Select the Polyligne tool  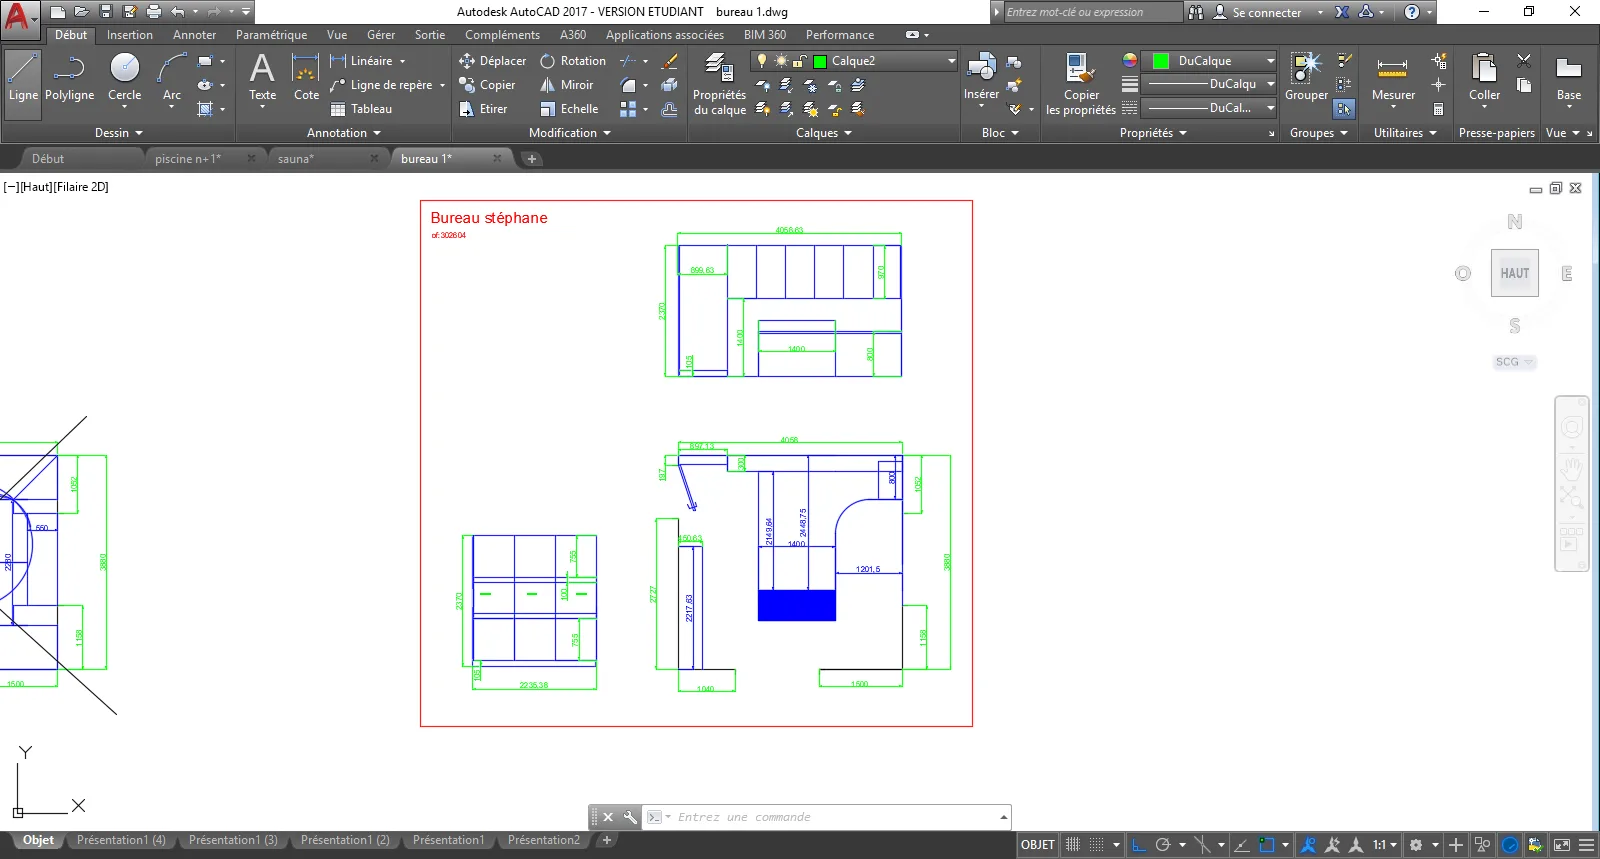tap(69, 79)
